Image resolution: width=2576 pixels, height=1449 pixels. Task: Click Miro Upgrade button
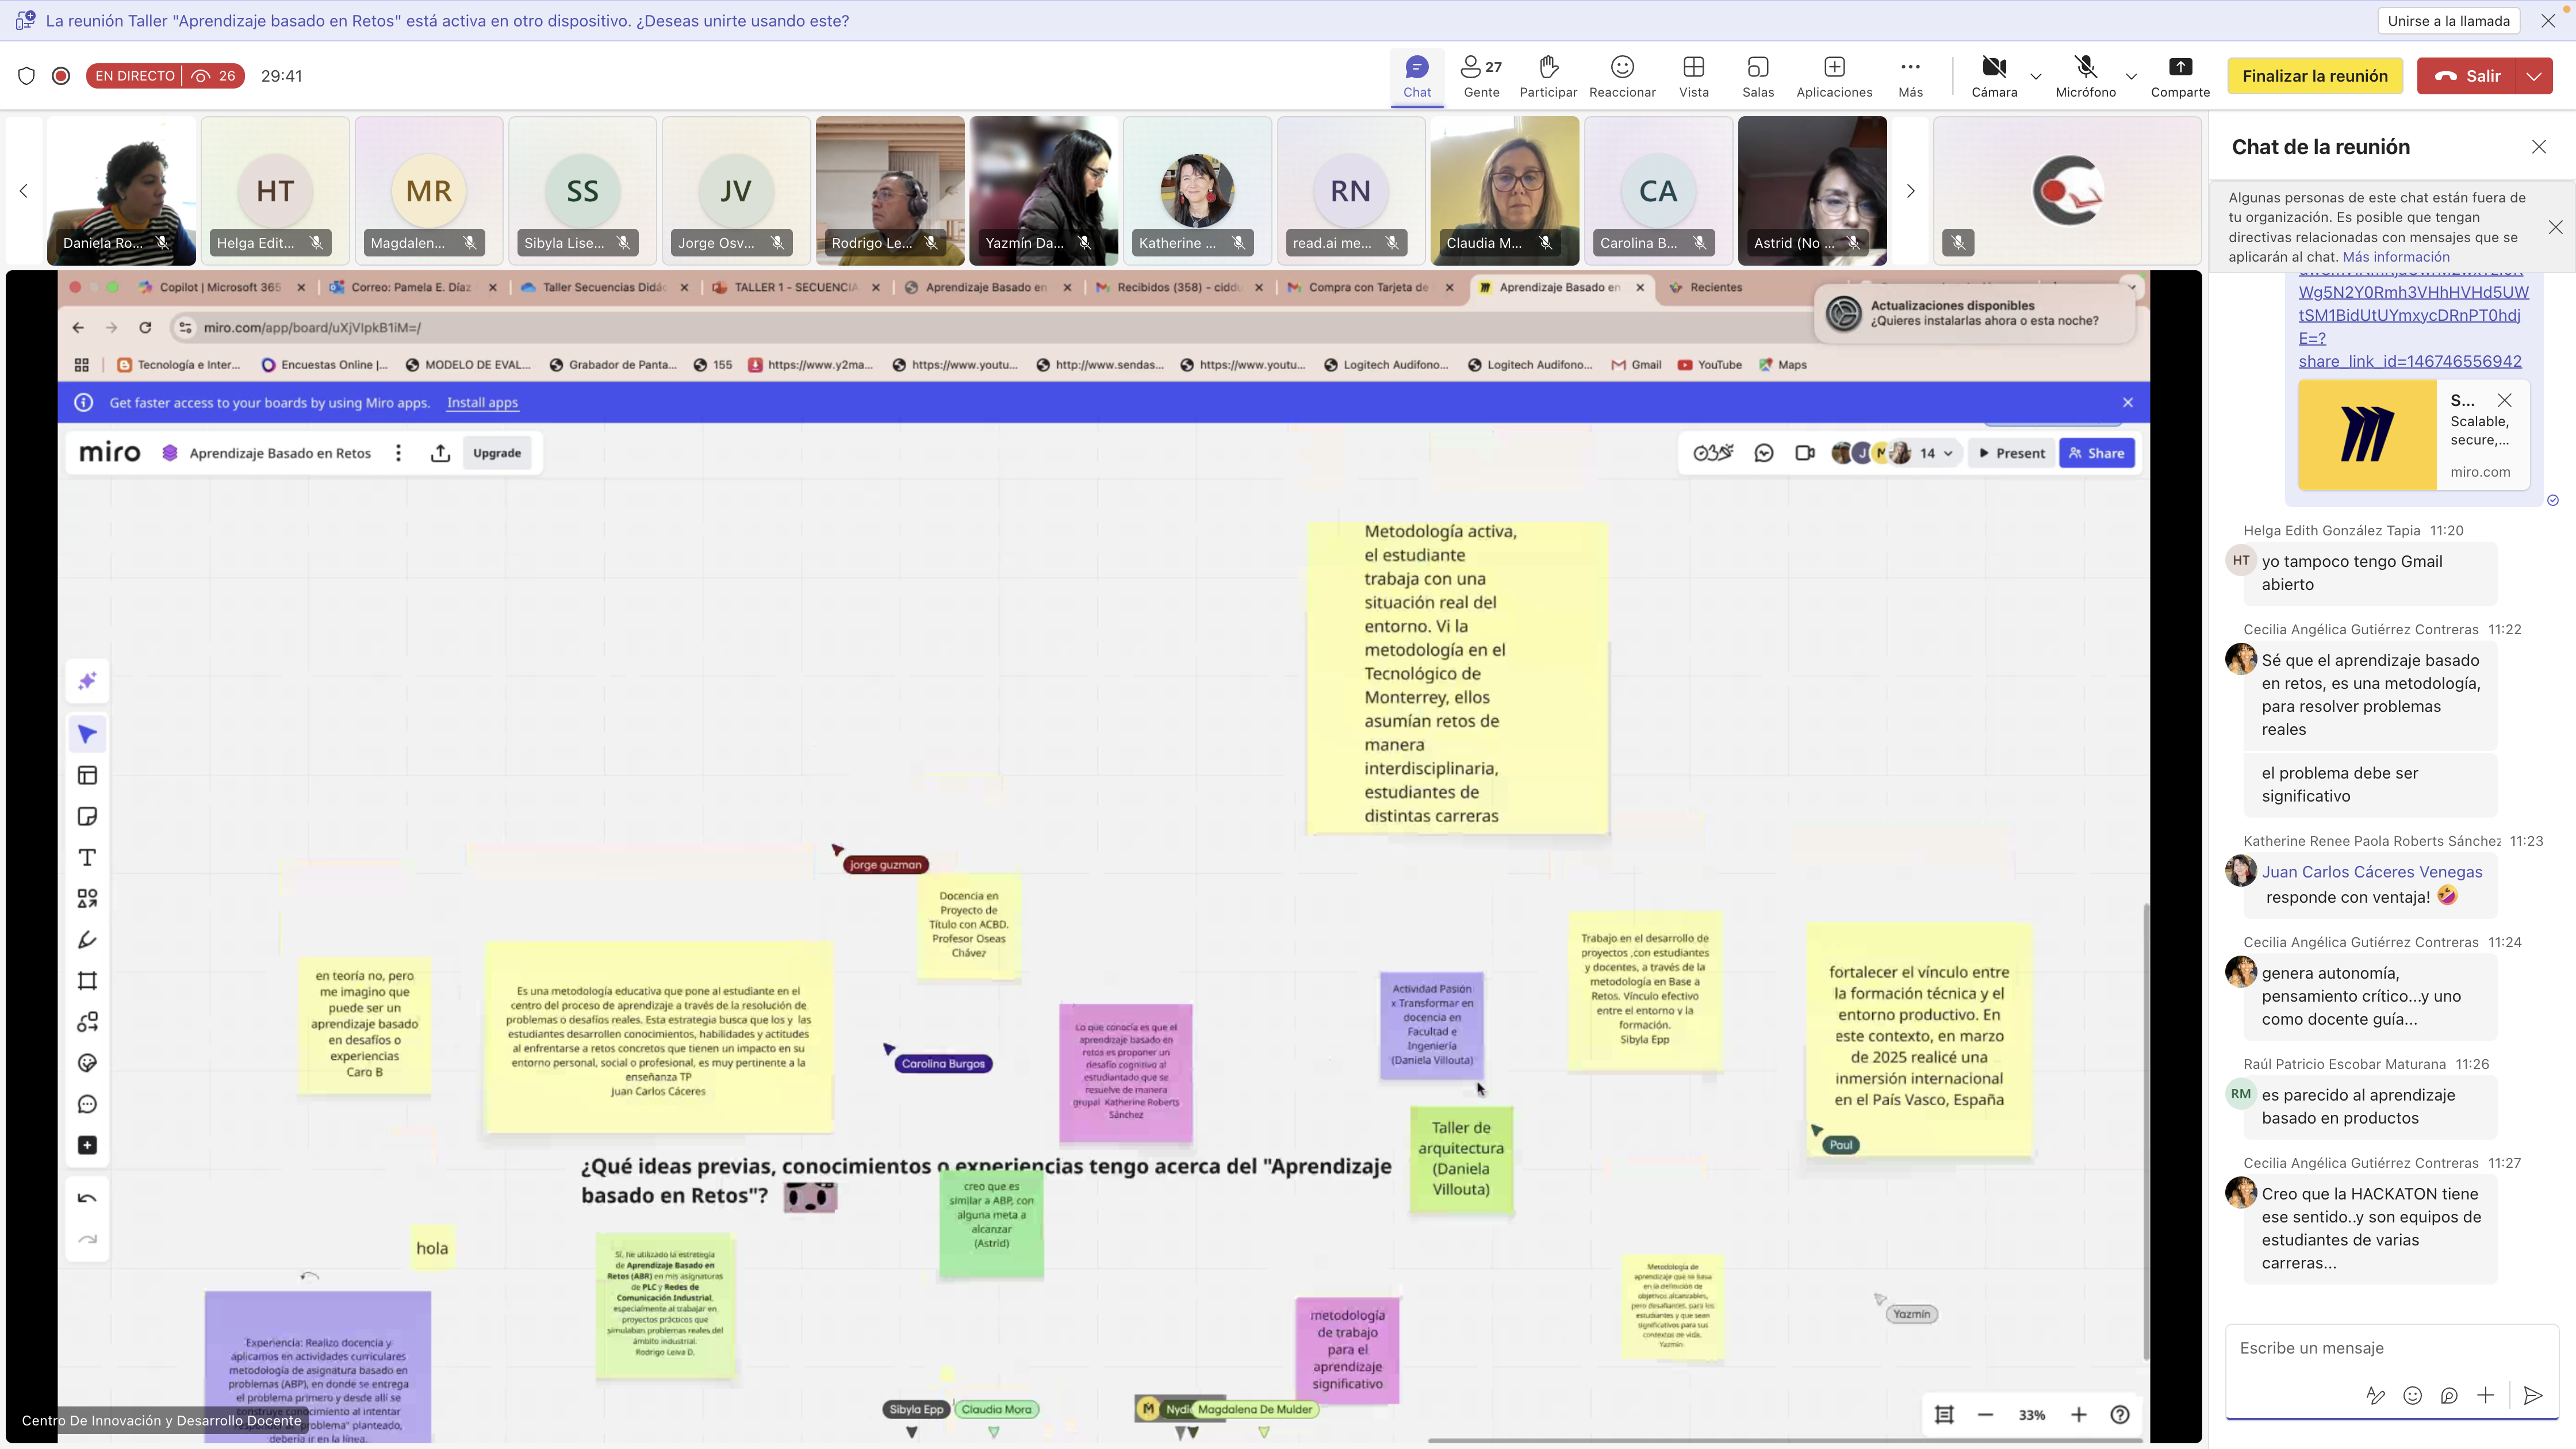pos(497,453)
